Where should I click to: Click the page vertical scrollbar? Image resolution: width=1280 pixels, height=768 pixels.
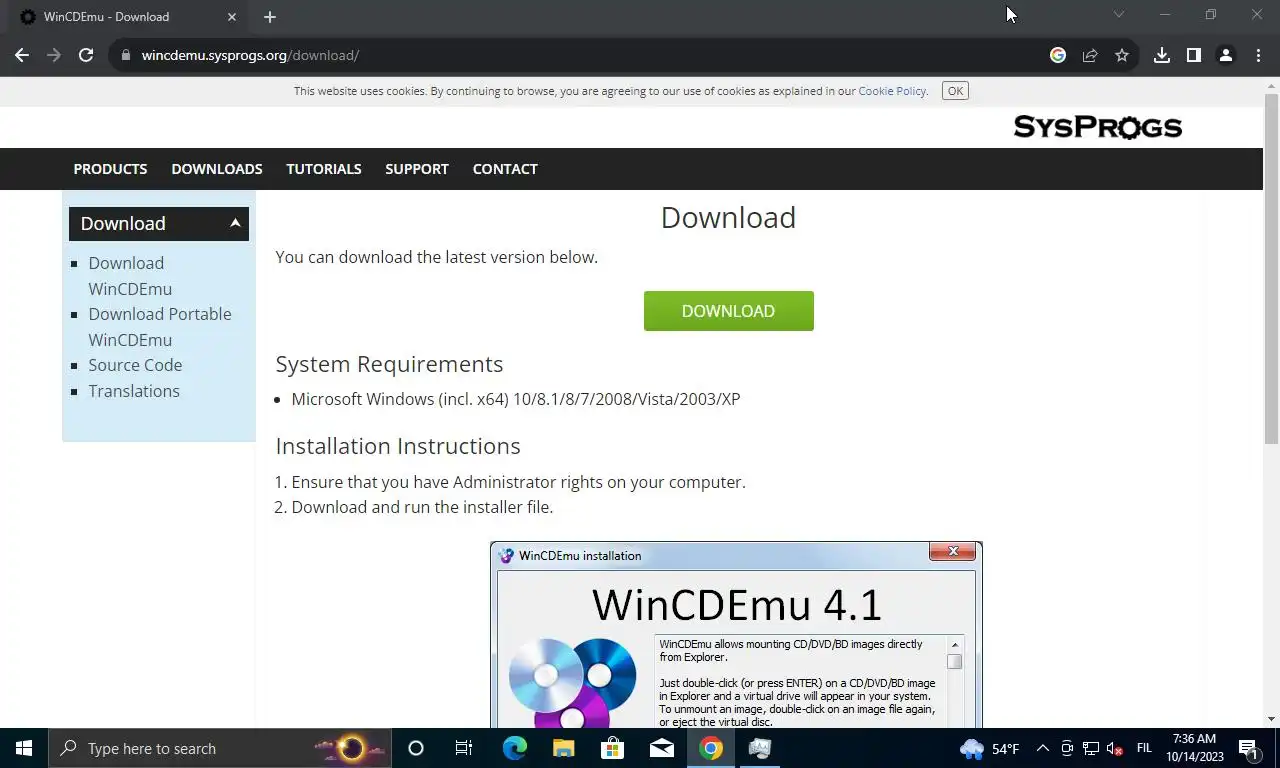point(1271,270)
